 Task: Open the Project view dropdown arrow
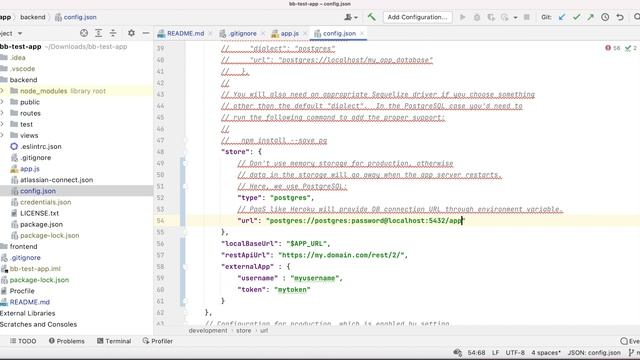20,33
